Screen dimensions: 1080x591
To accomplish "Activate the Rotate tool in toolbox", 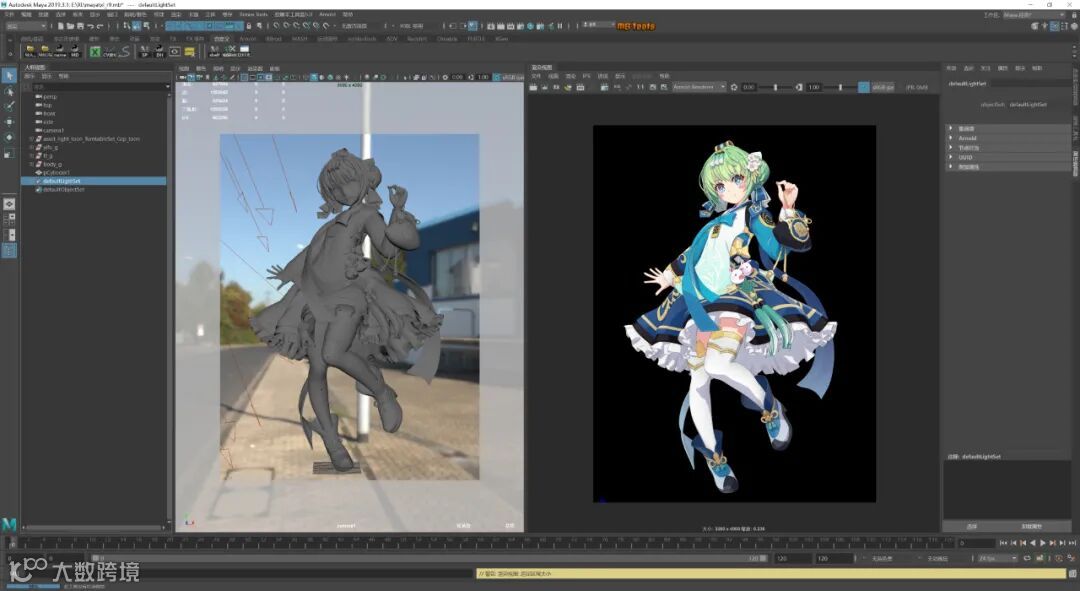I will pyautogui.click(x=9, y=137).
